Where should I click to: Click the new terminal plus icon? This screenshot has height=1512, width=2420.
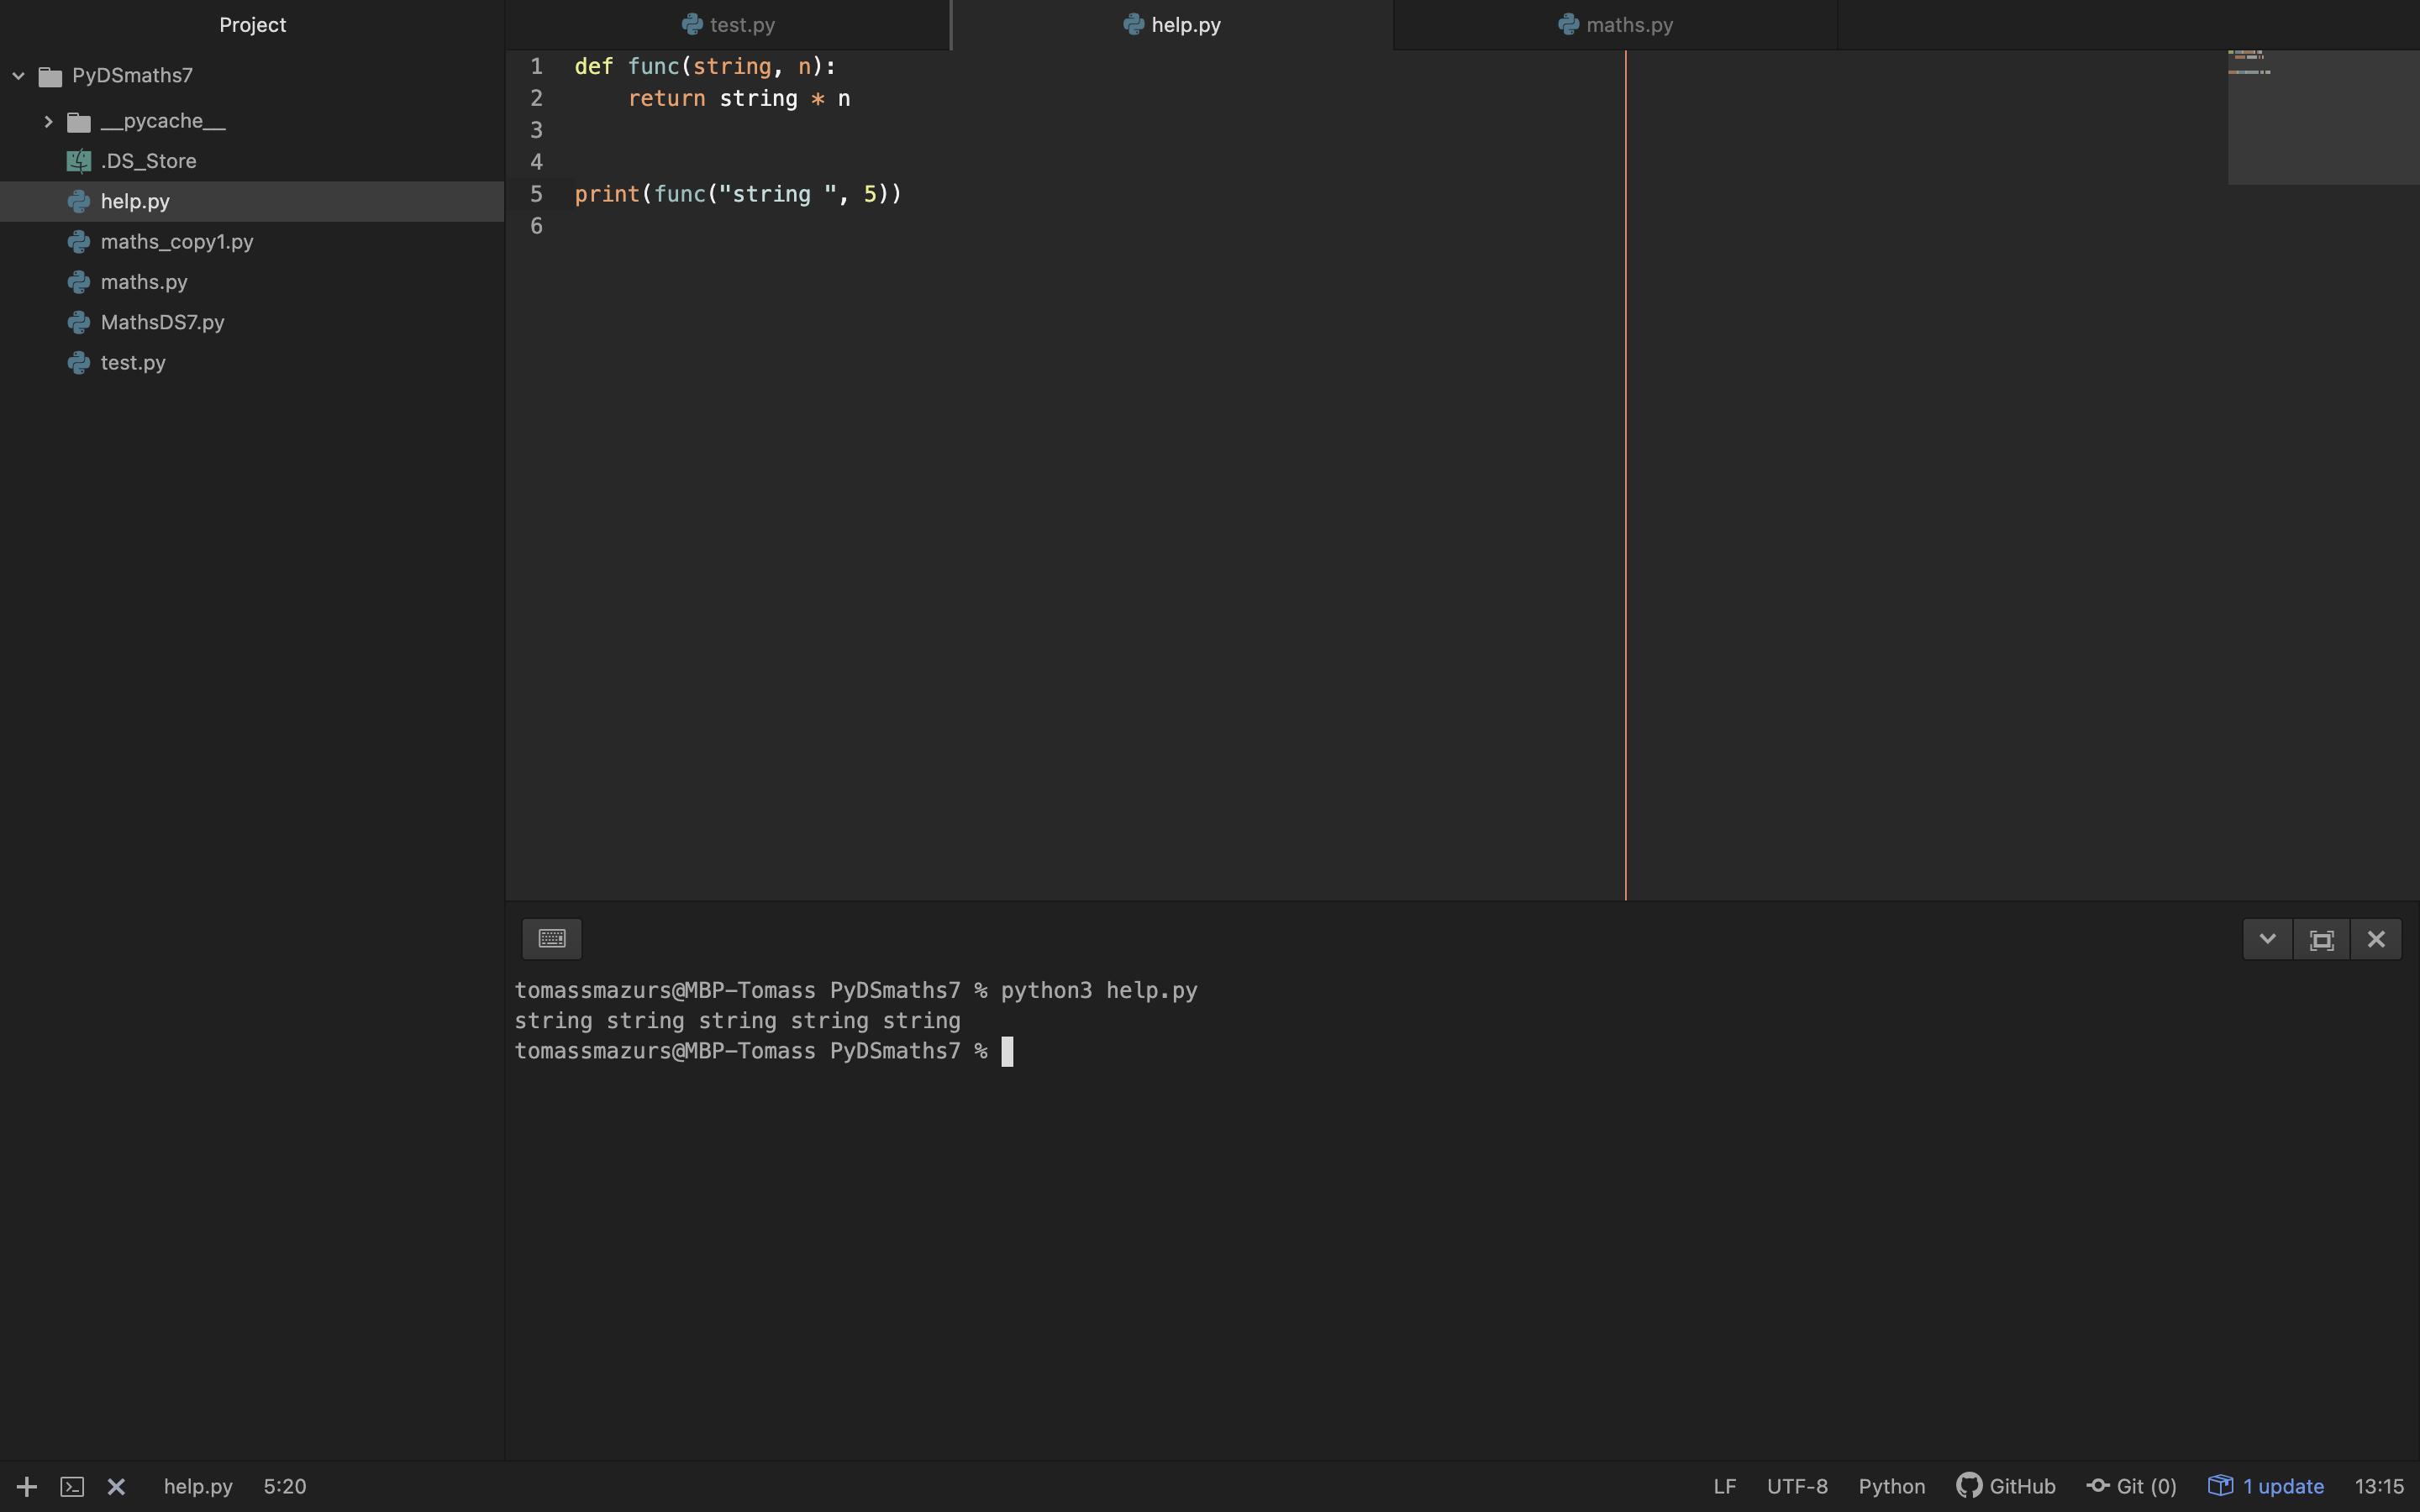point(27,1486)
